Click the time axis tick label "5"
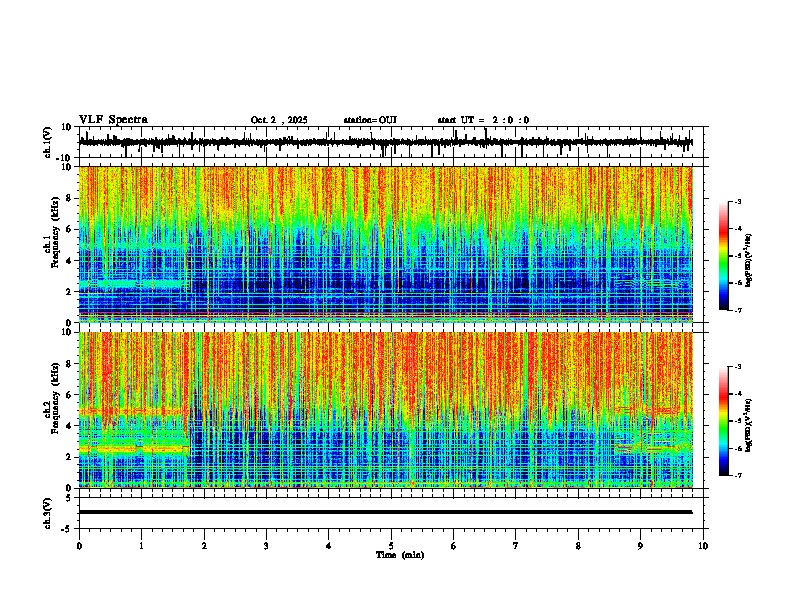 [x=391, y=546]
